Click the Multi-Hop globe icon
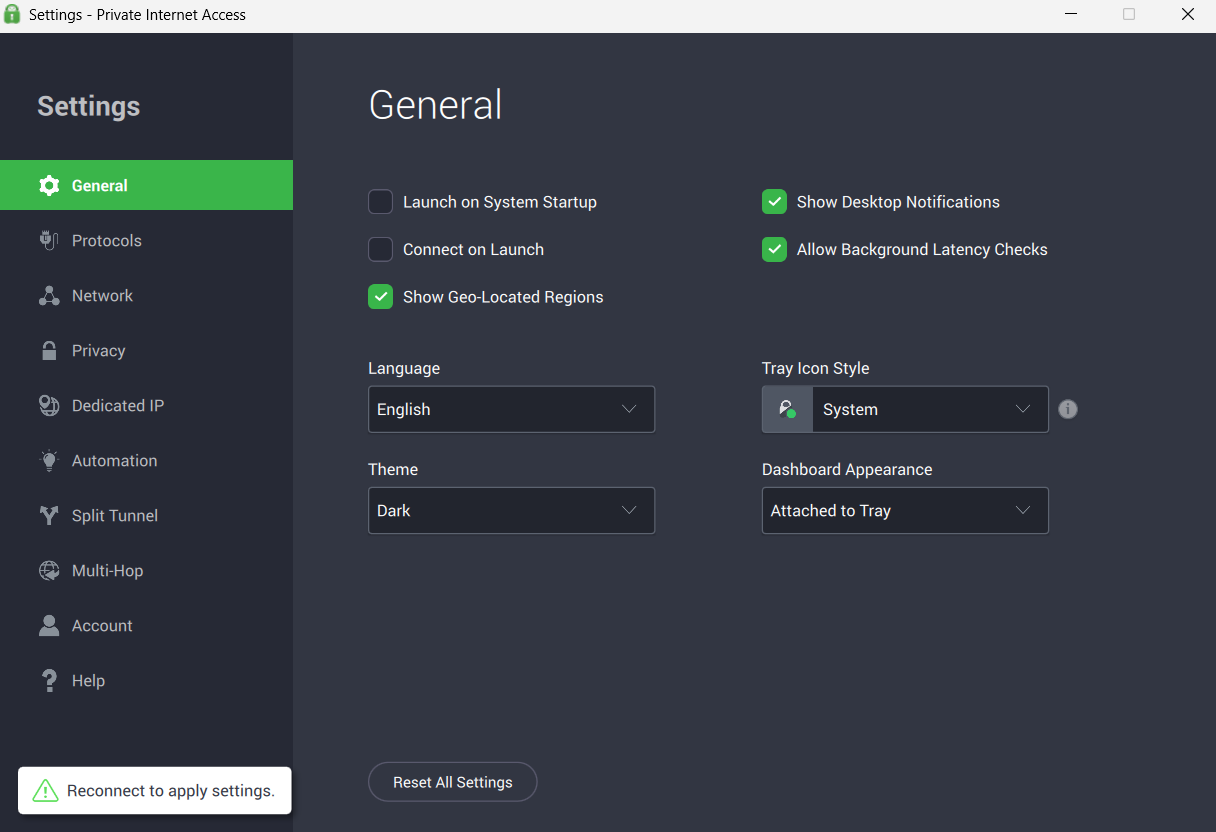This screenshot has width=1216, height=832. (48, 571)
